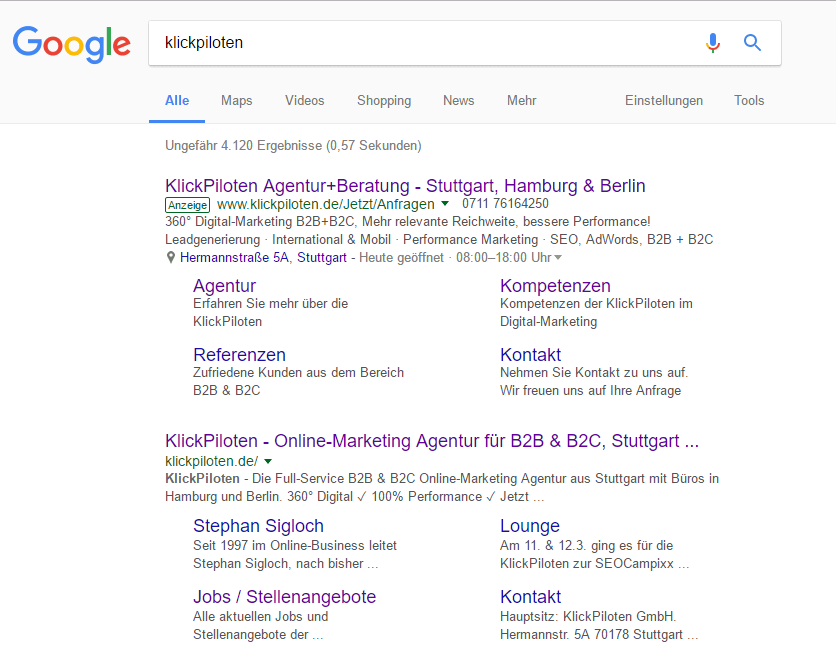
Task: Select the Alle tab
Action: [177, 100]
